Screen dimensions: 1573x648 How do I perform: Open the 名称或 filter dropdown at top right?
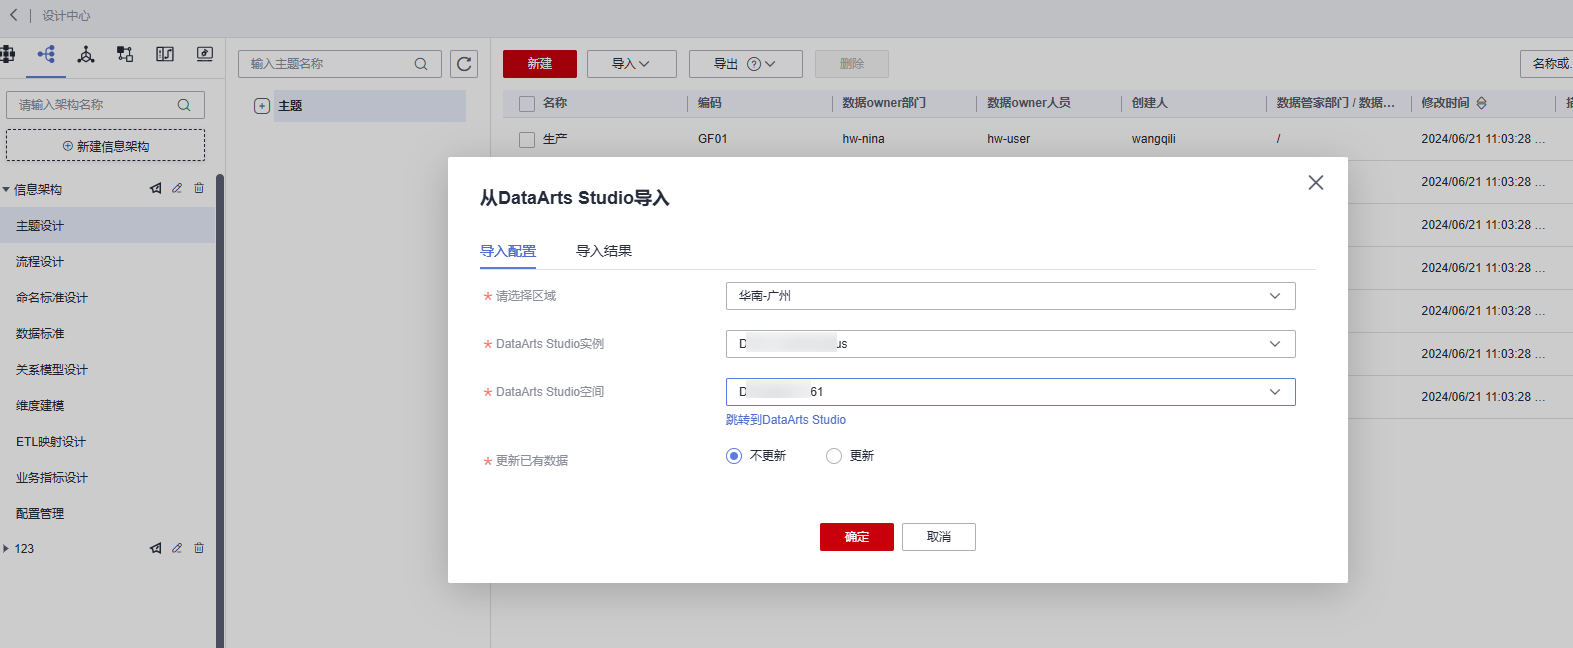(x=1547, y=64)
